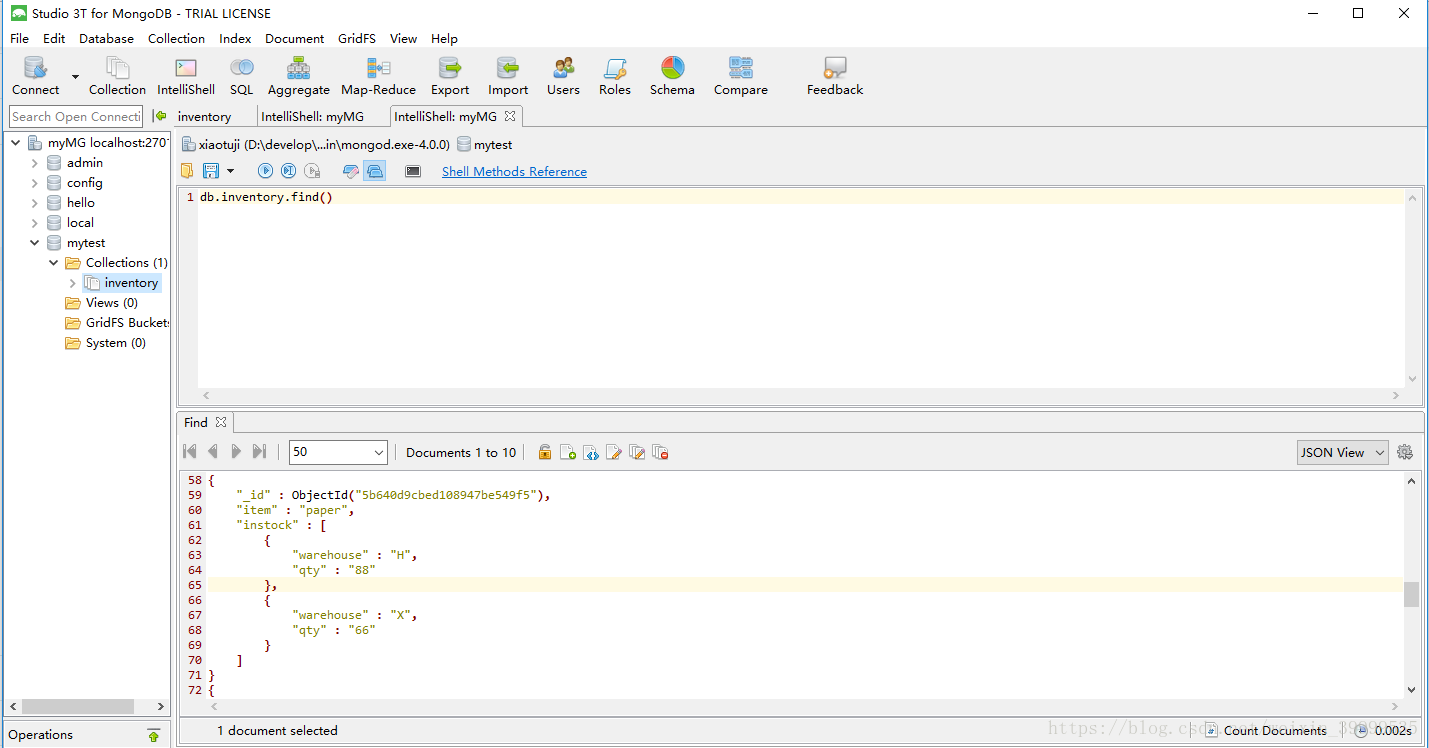The width and height of the screenshot is (1429, 748).
Task: Open the Collection toolbar button
Action: tap(117, 76)
